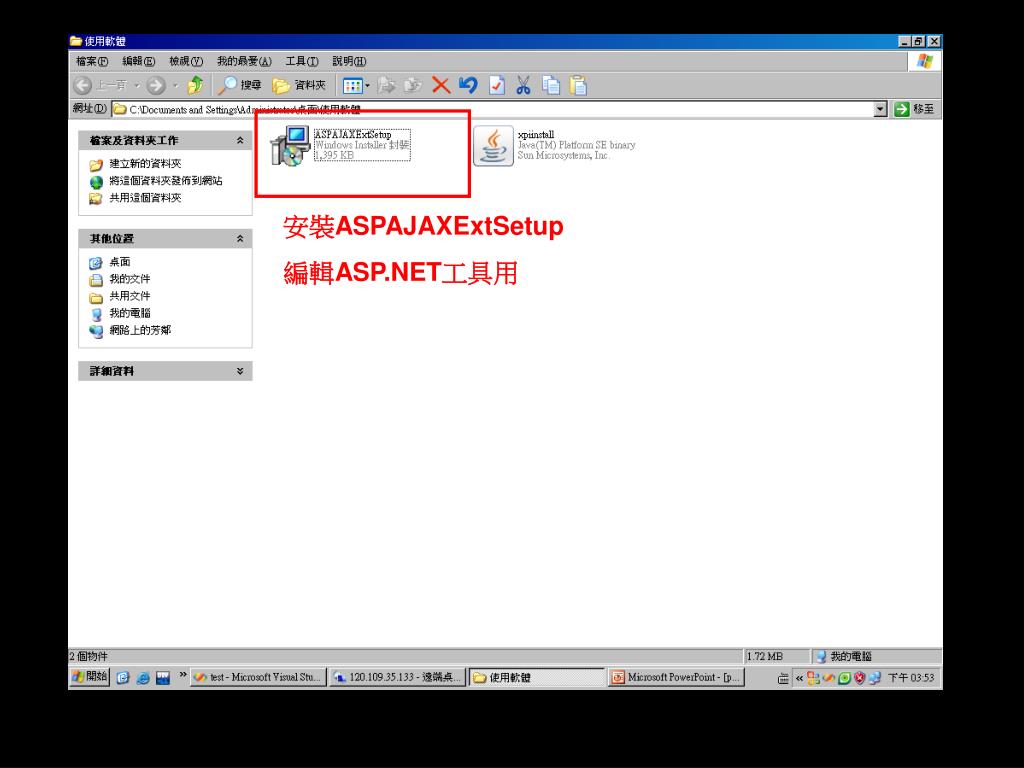Click the red shield tray icon
The width and height of the screenshot is (1024, 768).
coord(859,679)
